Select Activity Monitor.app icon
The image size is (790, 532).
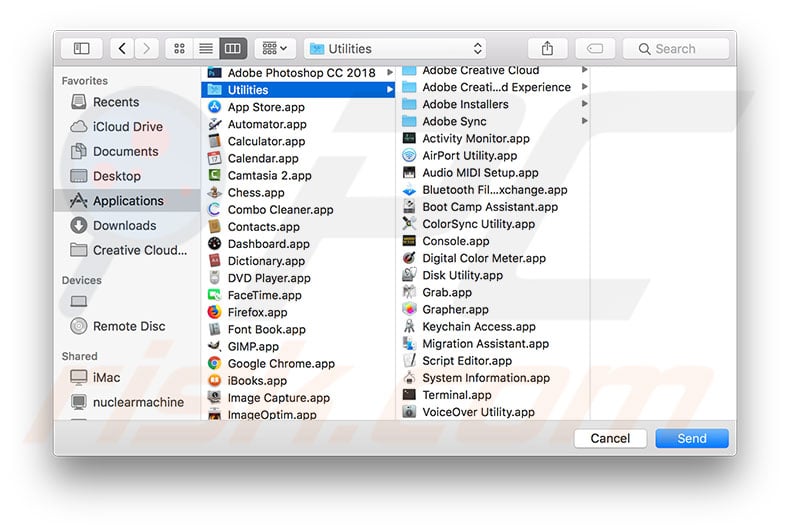pos(409,138)
